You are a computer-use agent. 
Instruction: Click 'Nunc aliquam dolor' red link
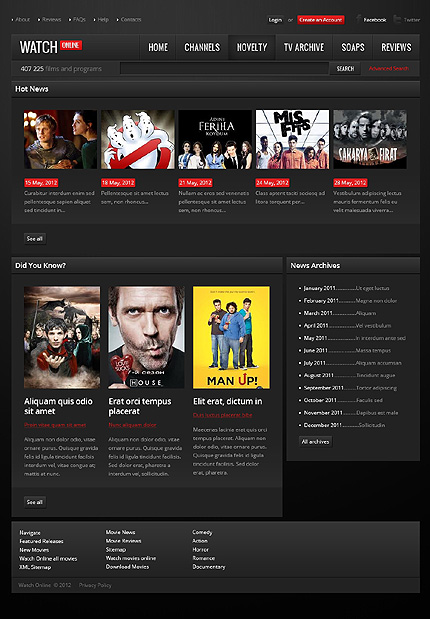(x=132, y=425)
